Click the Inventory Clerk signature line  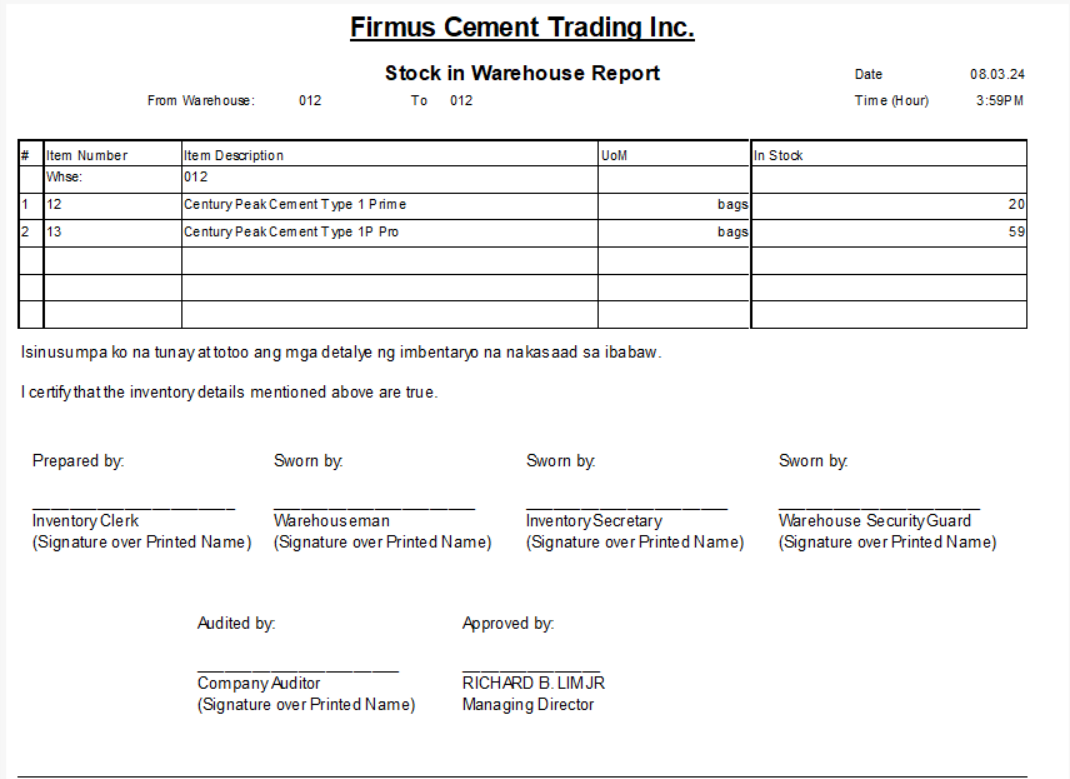[x=133, y=507]
